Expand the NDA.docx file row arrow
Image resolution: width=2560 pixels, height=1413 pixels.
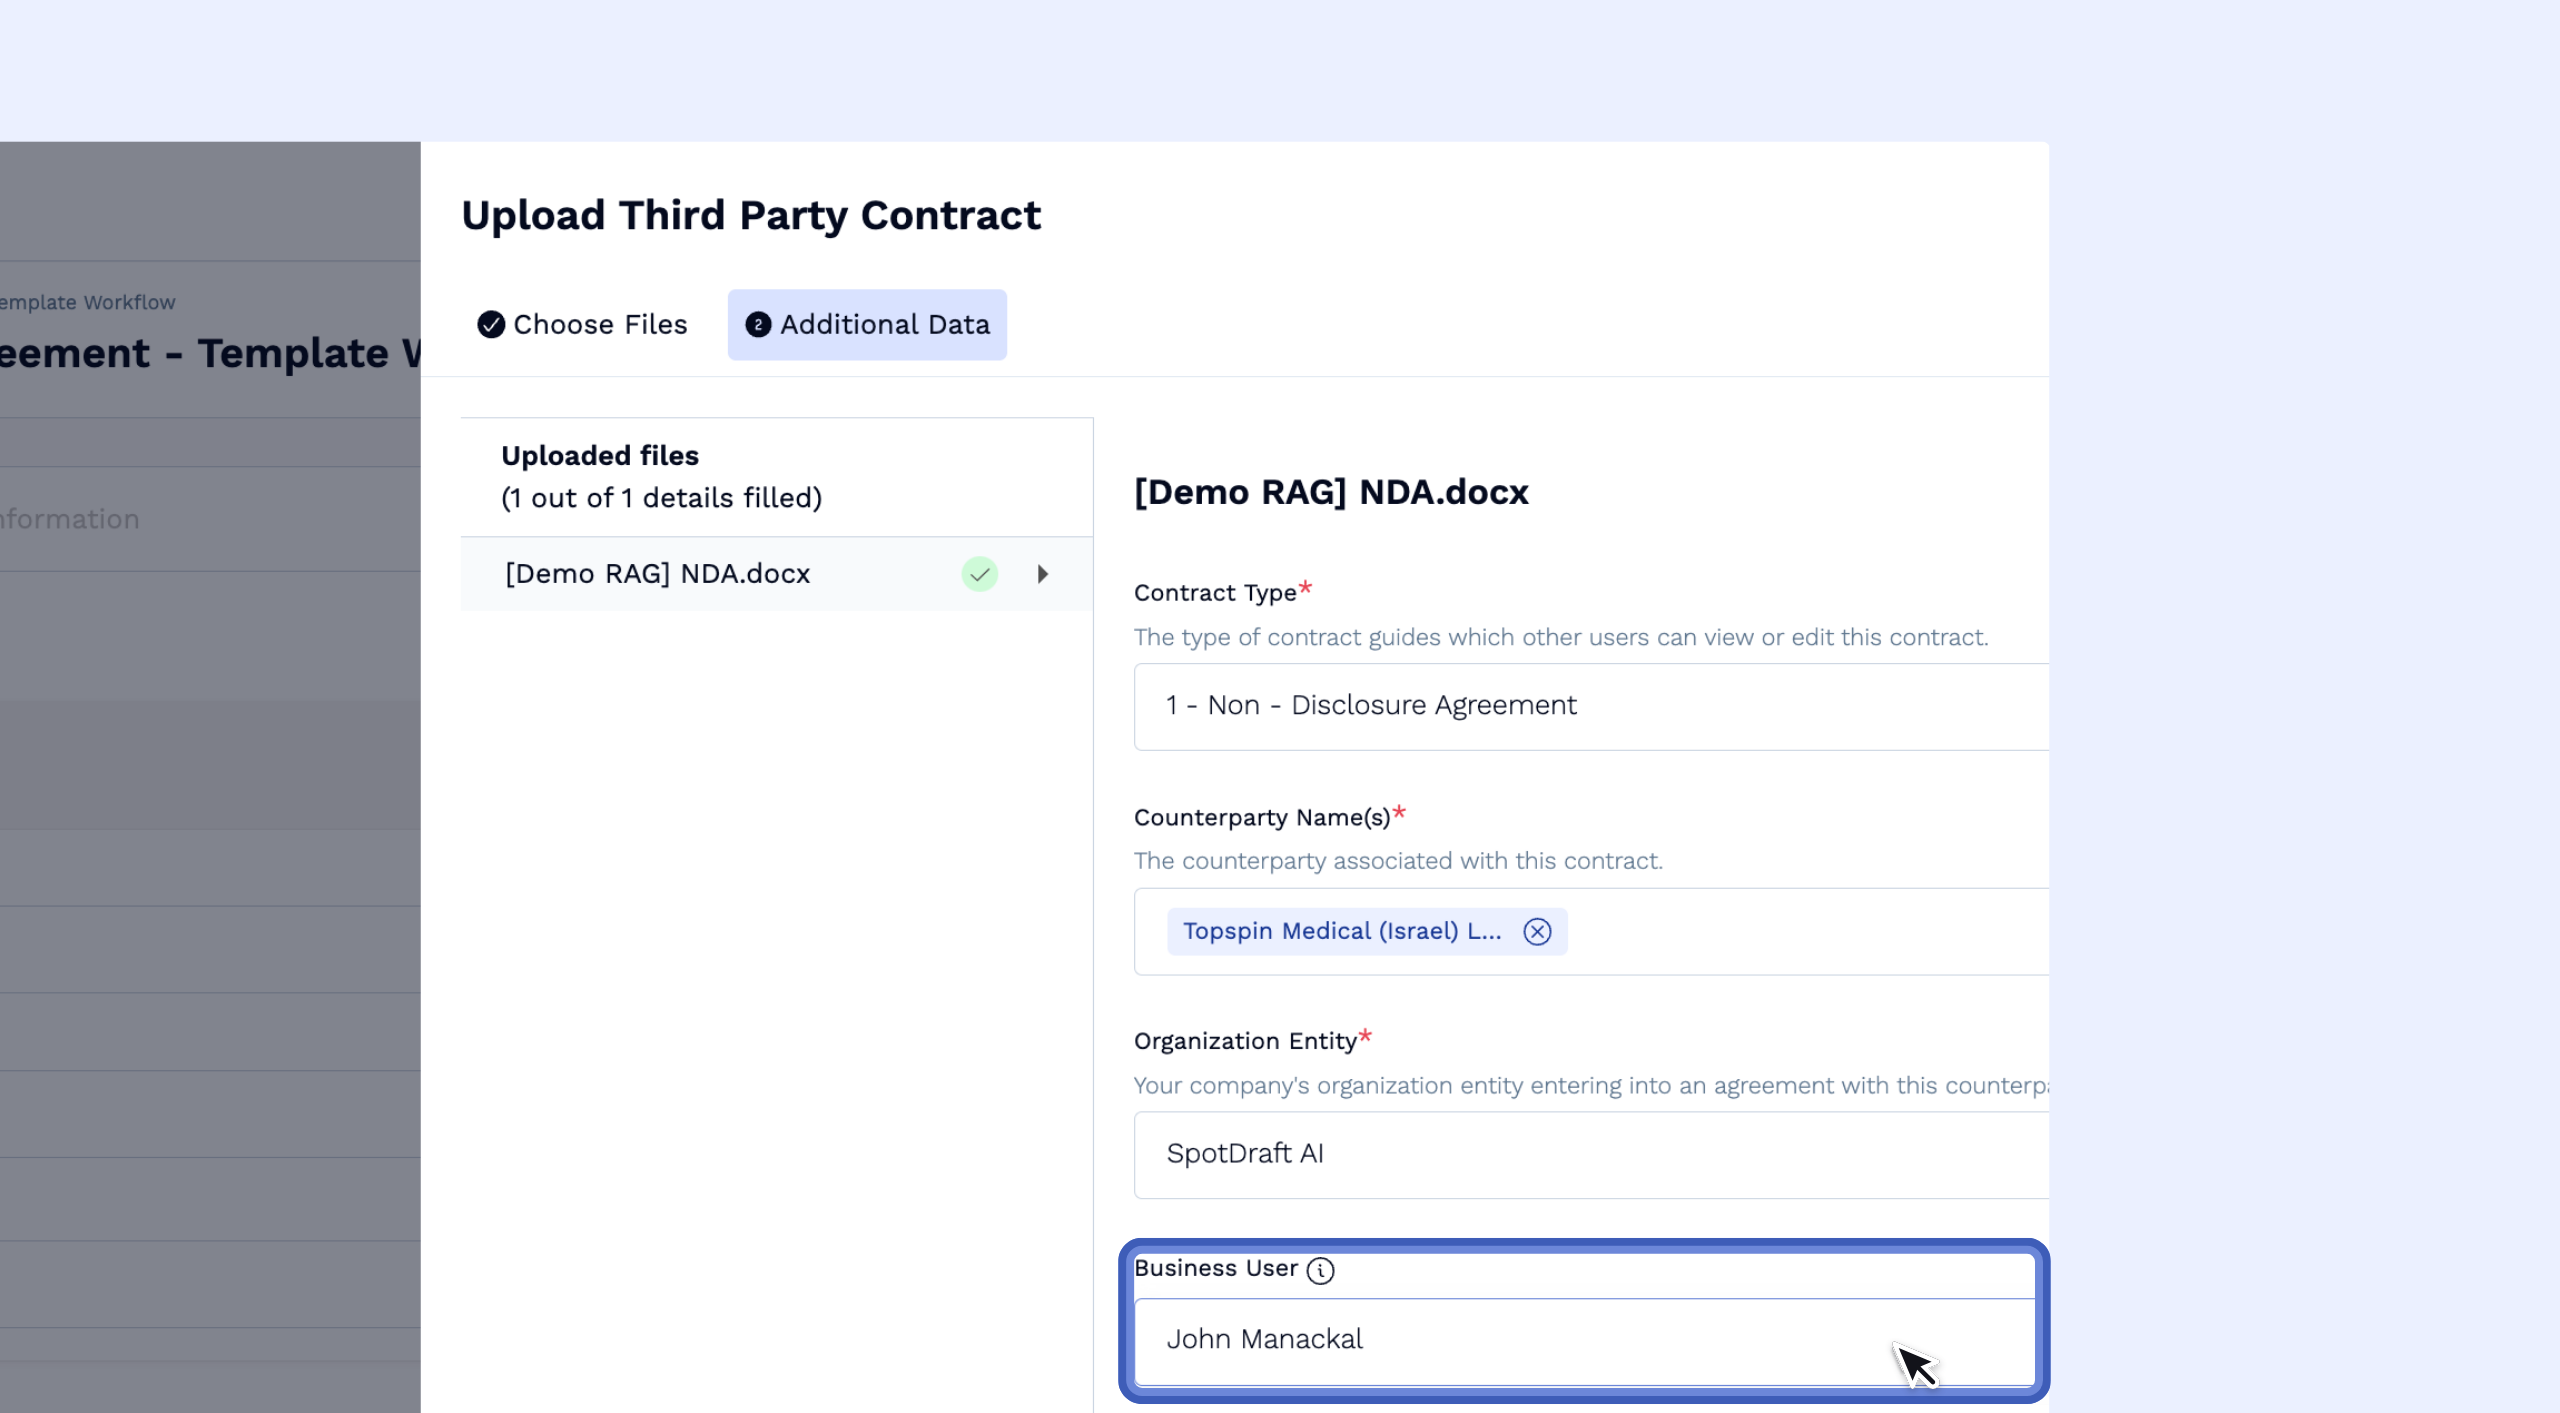[x=1043, y=574]
